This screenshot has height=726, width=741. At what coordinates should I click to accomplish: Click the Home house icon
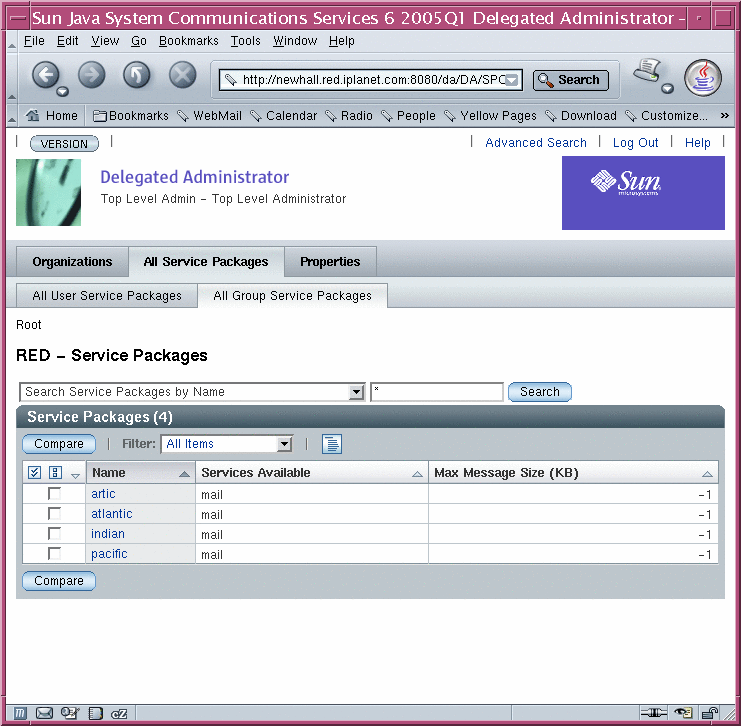click(33, 115)
